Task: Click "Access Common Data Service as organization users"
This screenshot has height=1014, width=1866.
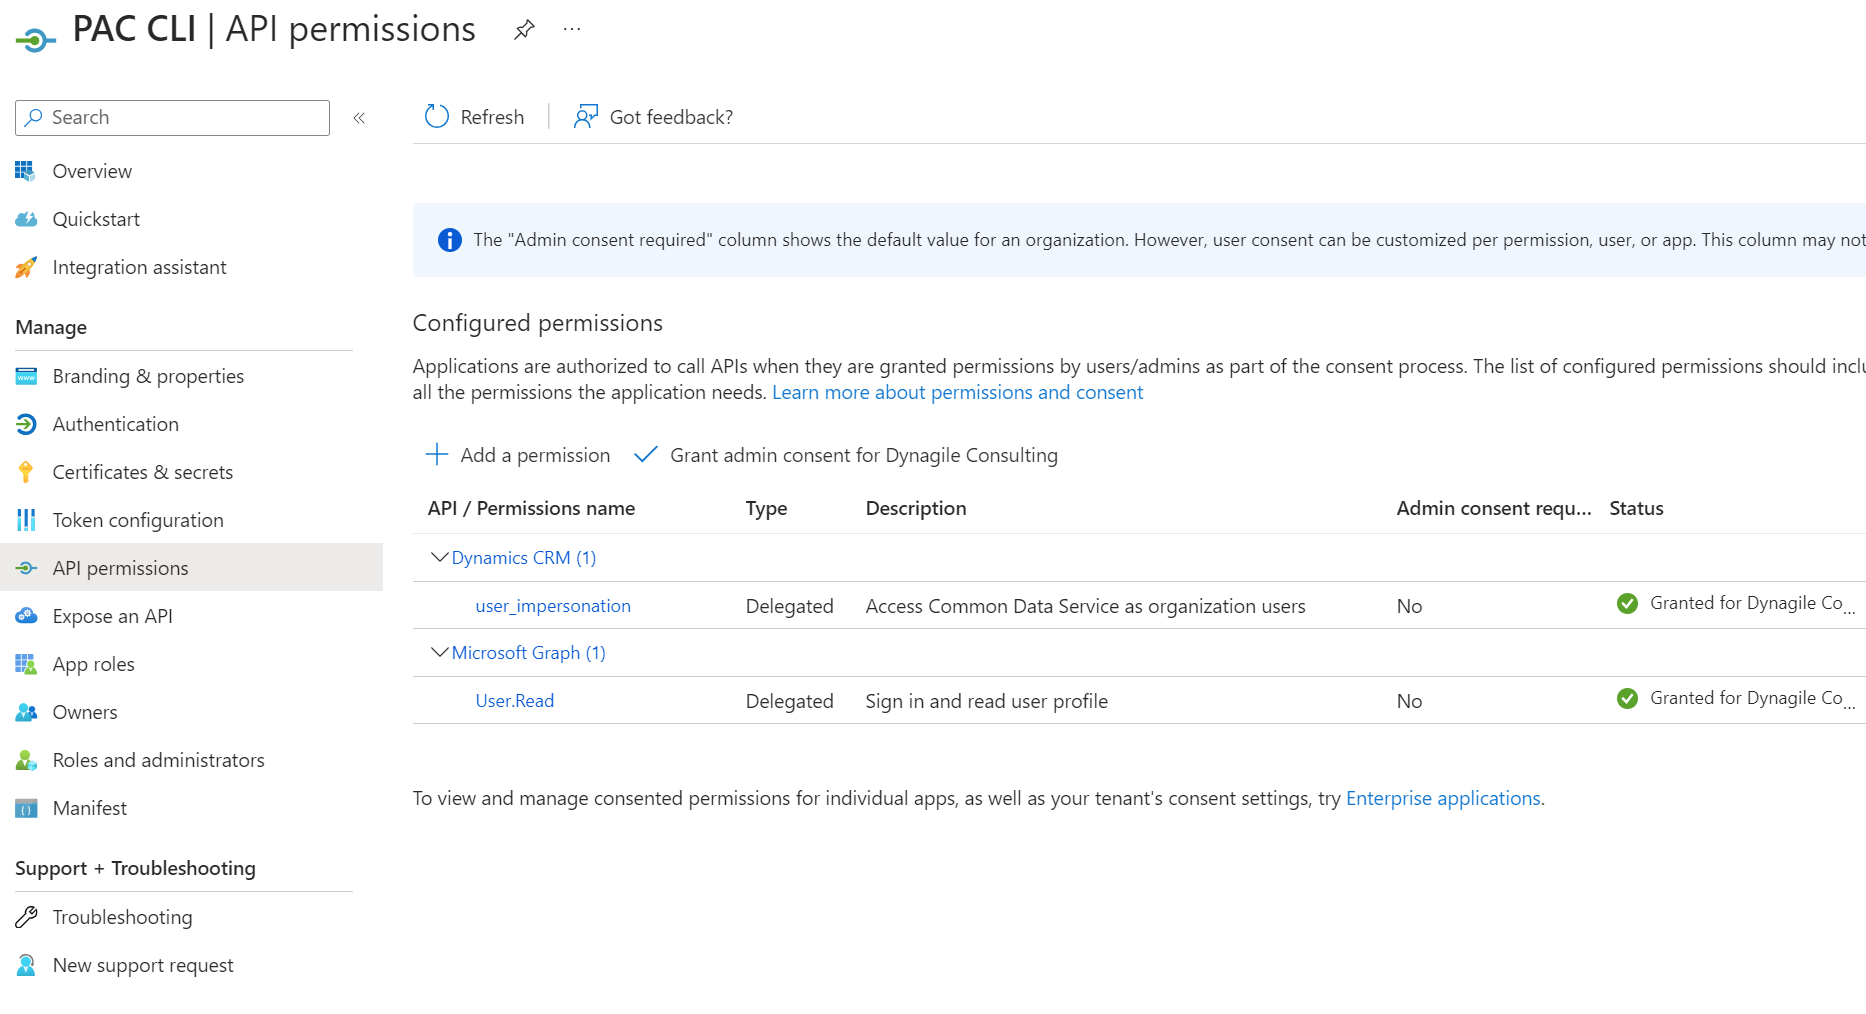Action: click(1085, 606)
